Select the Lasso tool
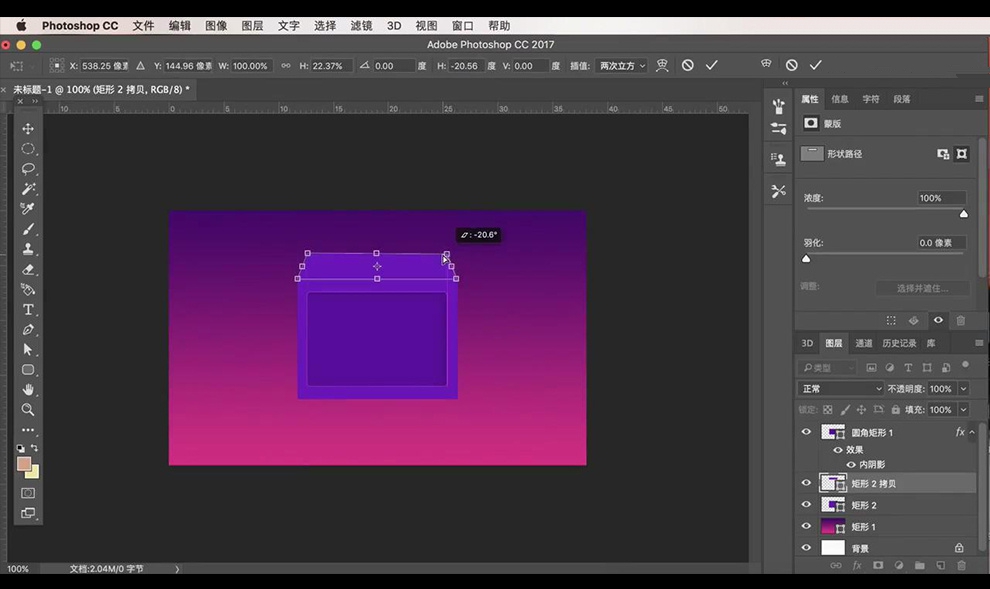Image resolution: width=990 pixels, height=589 pixels. coord(28,169)
